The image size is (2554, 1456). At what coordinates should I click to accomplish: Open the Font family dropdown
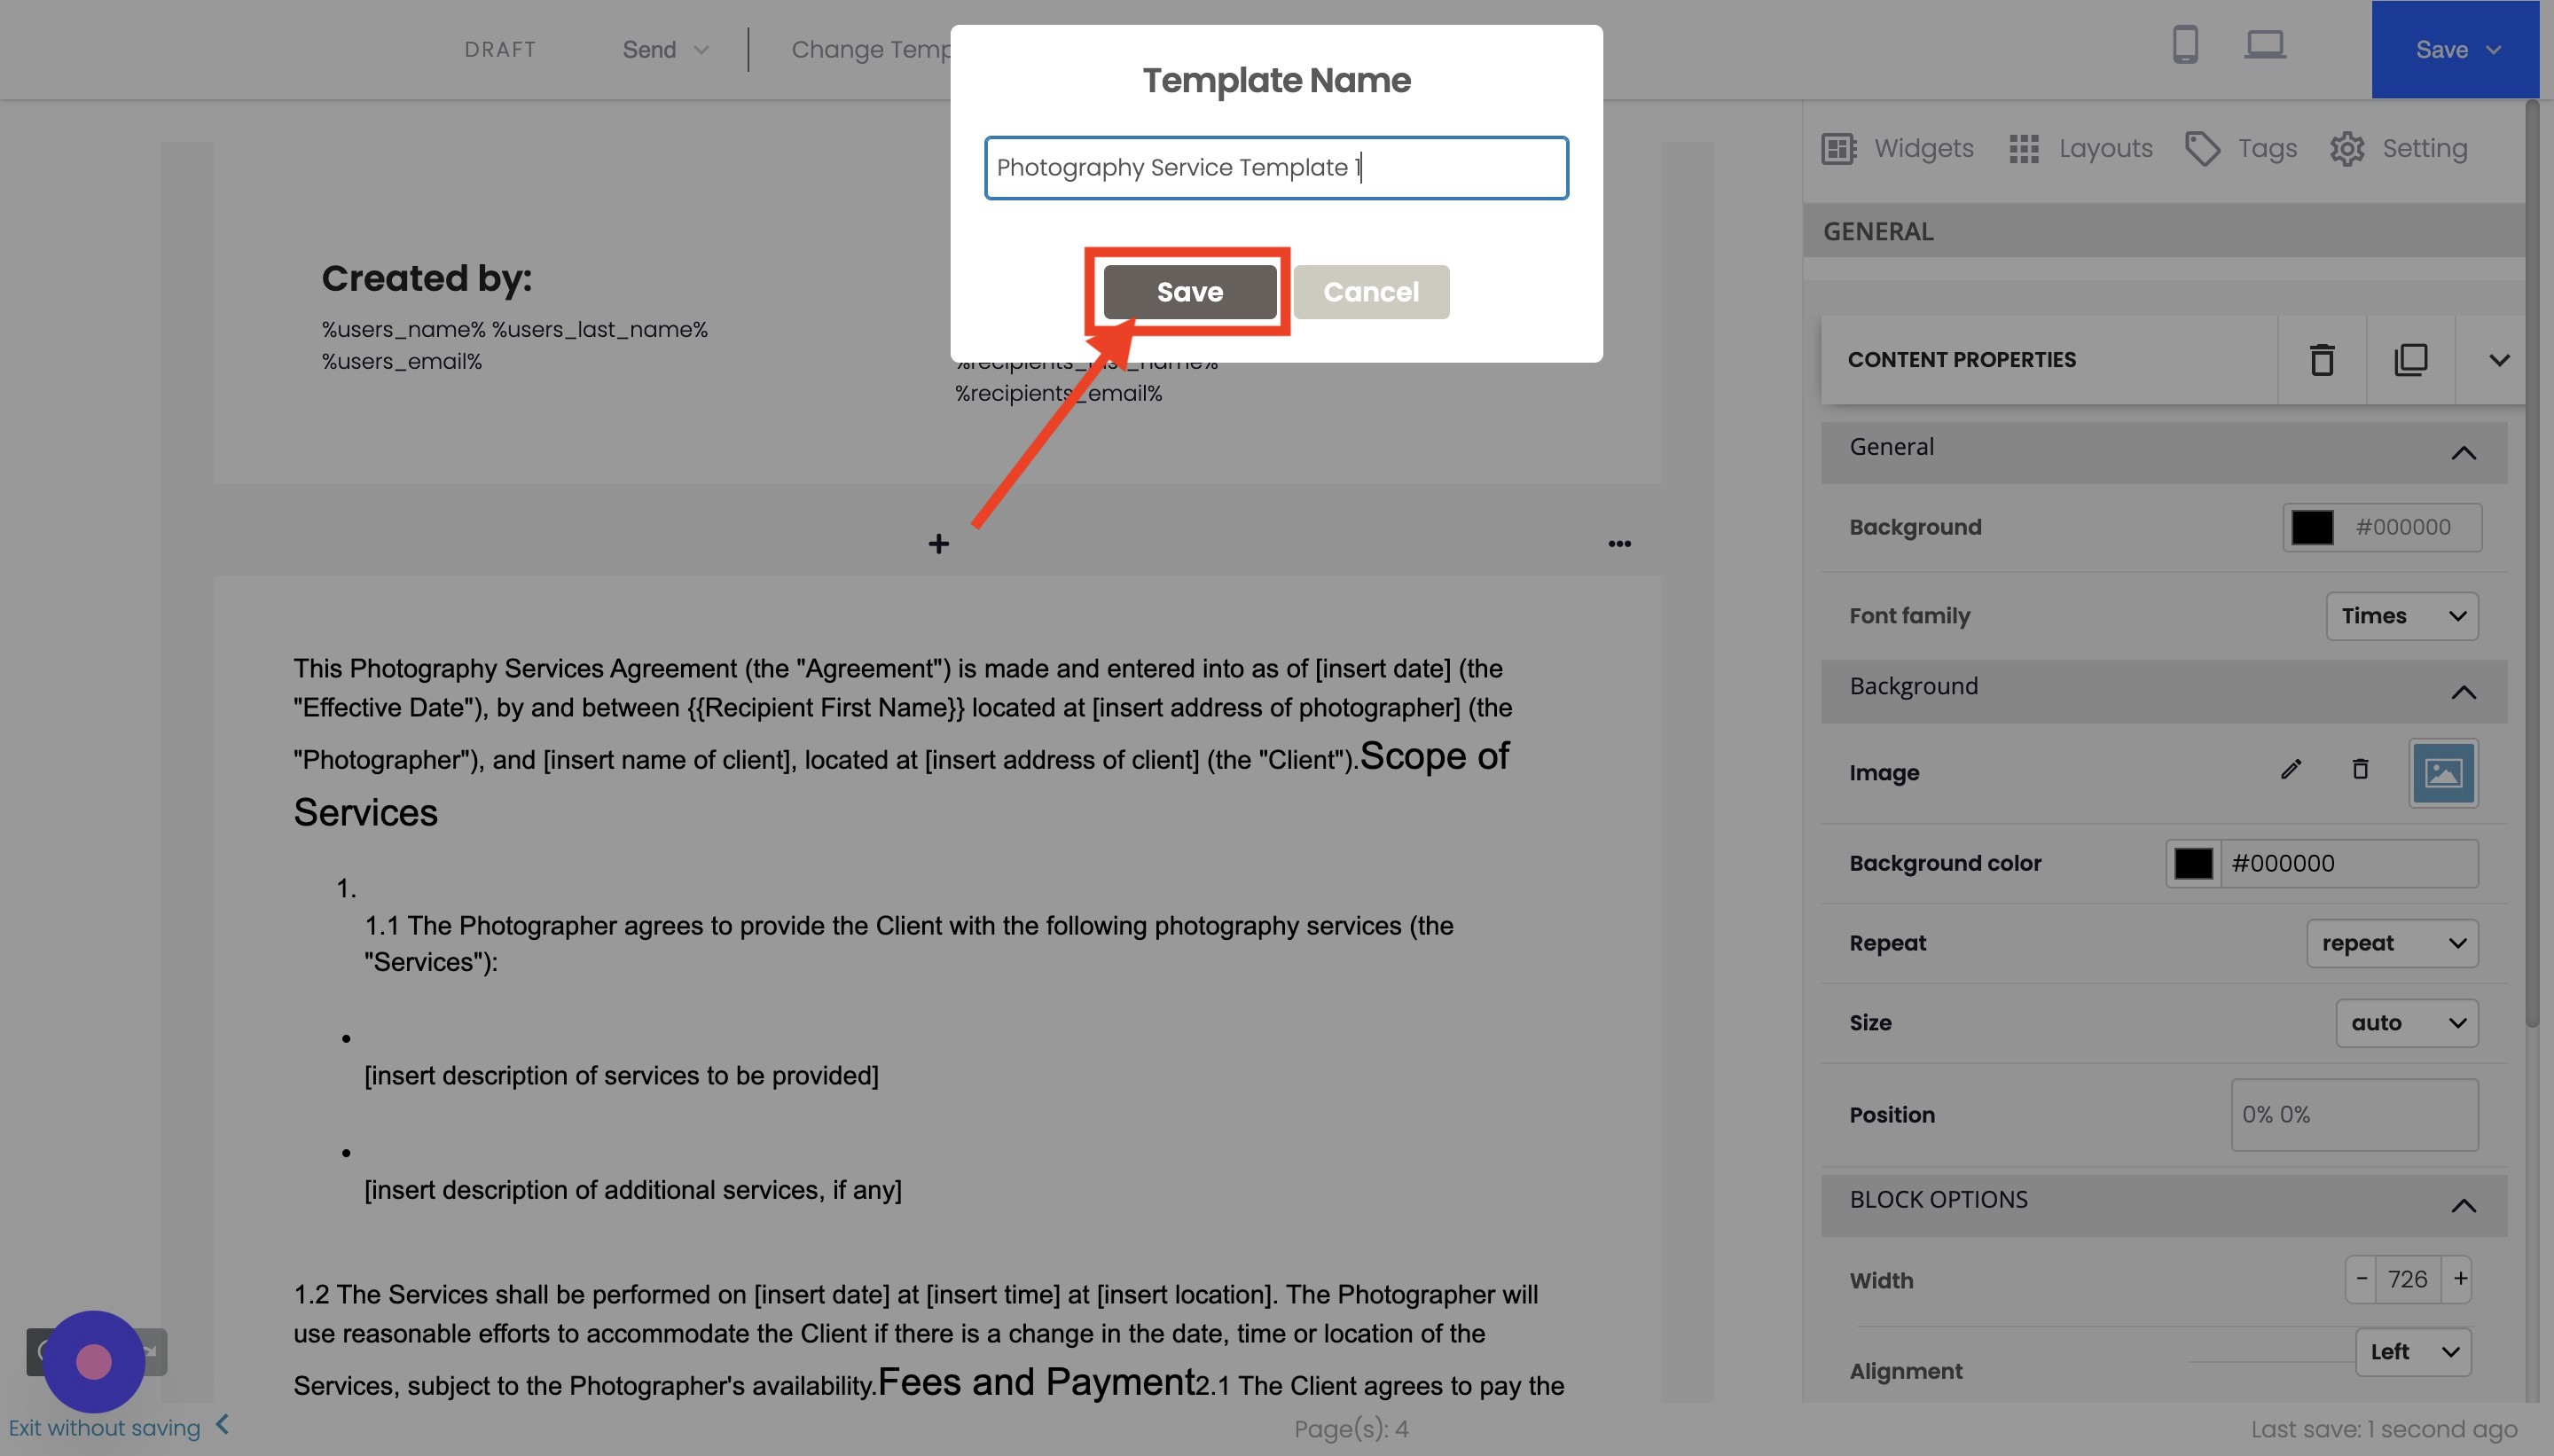(2401, 616)
